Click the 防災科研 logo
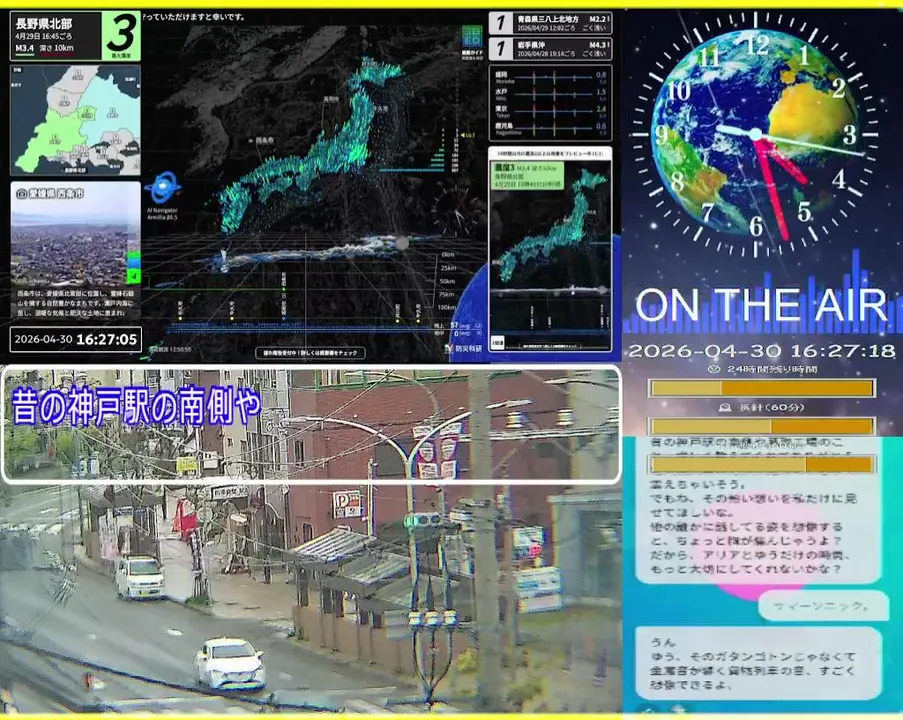Image resolution: width=903 pixels, height=720 pixels. click(x=464, y=348)
